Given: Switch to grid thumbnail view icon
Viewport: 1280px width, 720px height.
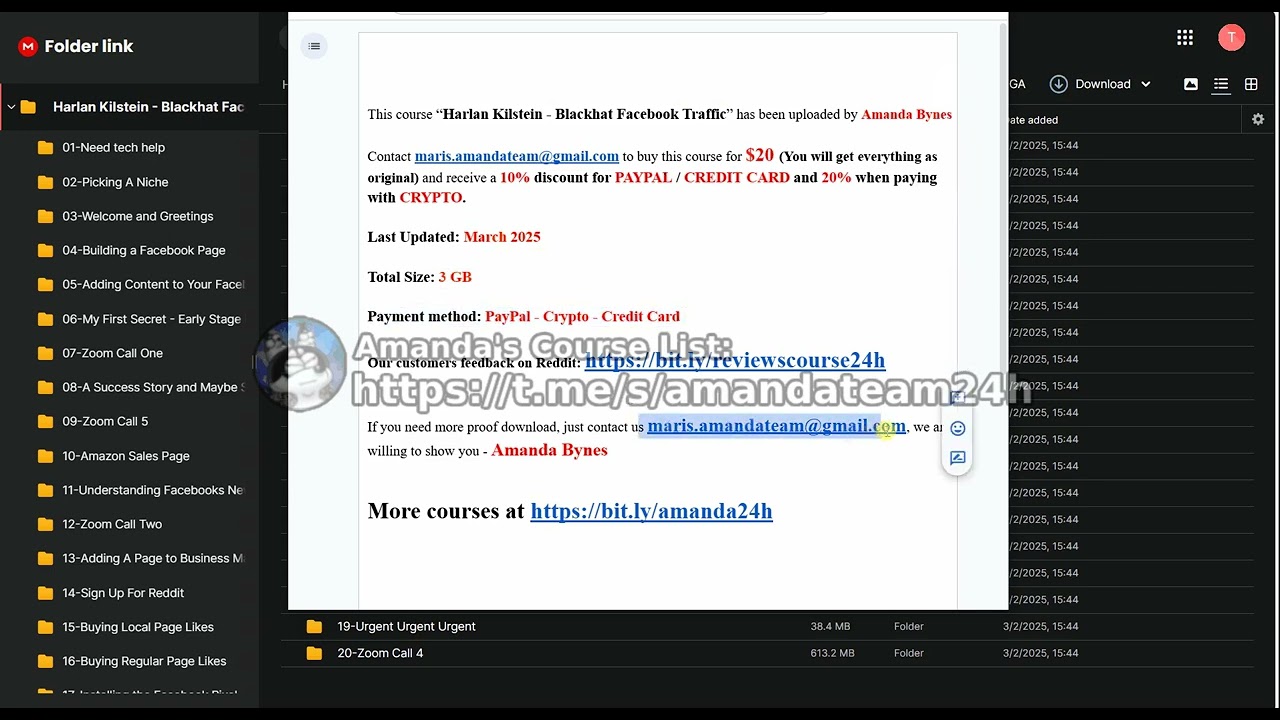Looking at the screenshot, I should click(1251, 85).
